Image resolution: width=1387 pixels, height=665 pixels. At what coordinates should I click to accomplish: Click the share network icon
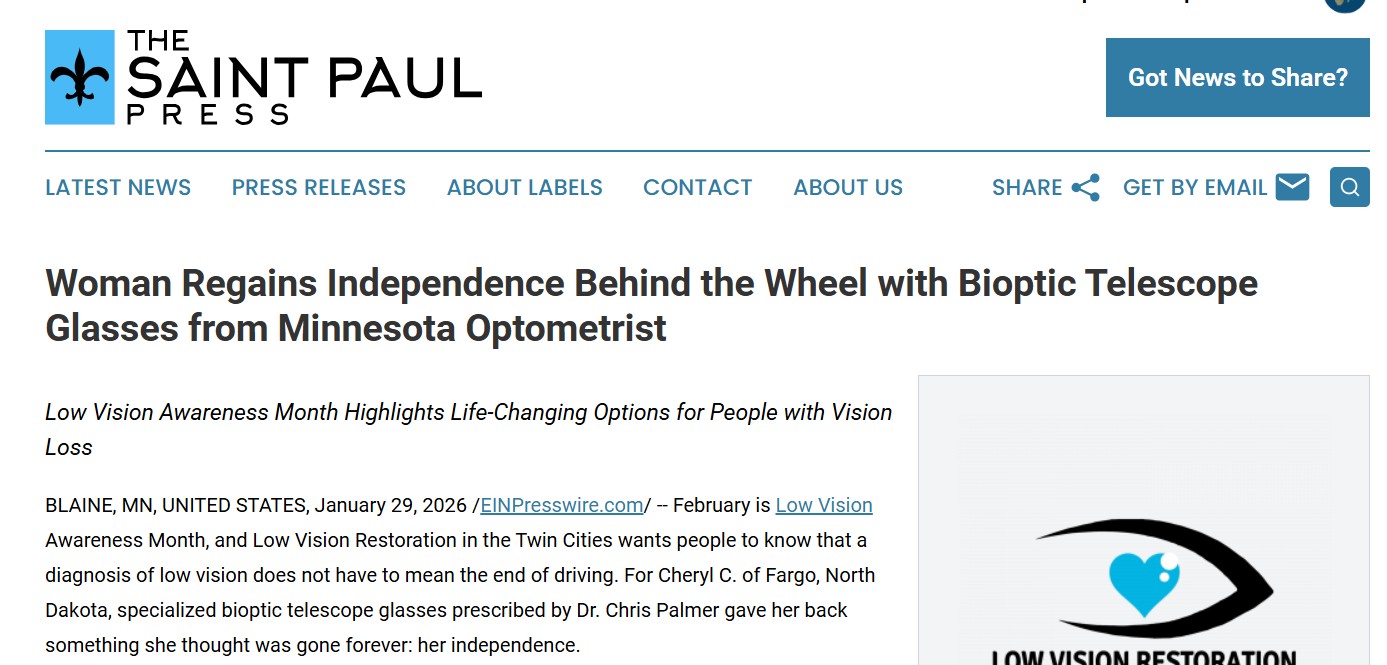click(1085, 188)
